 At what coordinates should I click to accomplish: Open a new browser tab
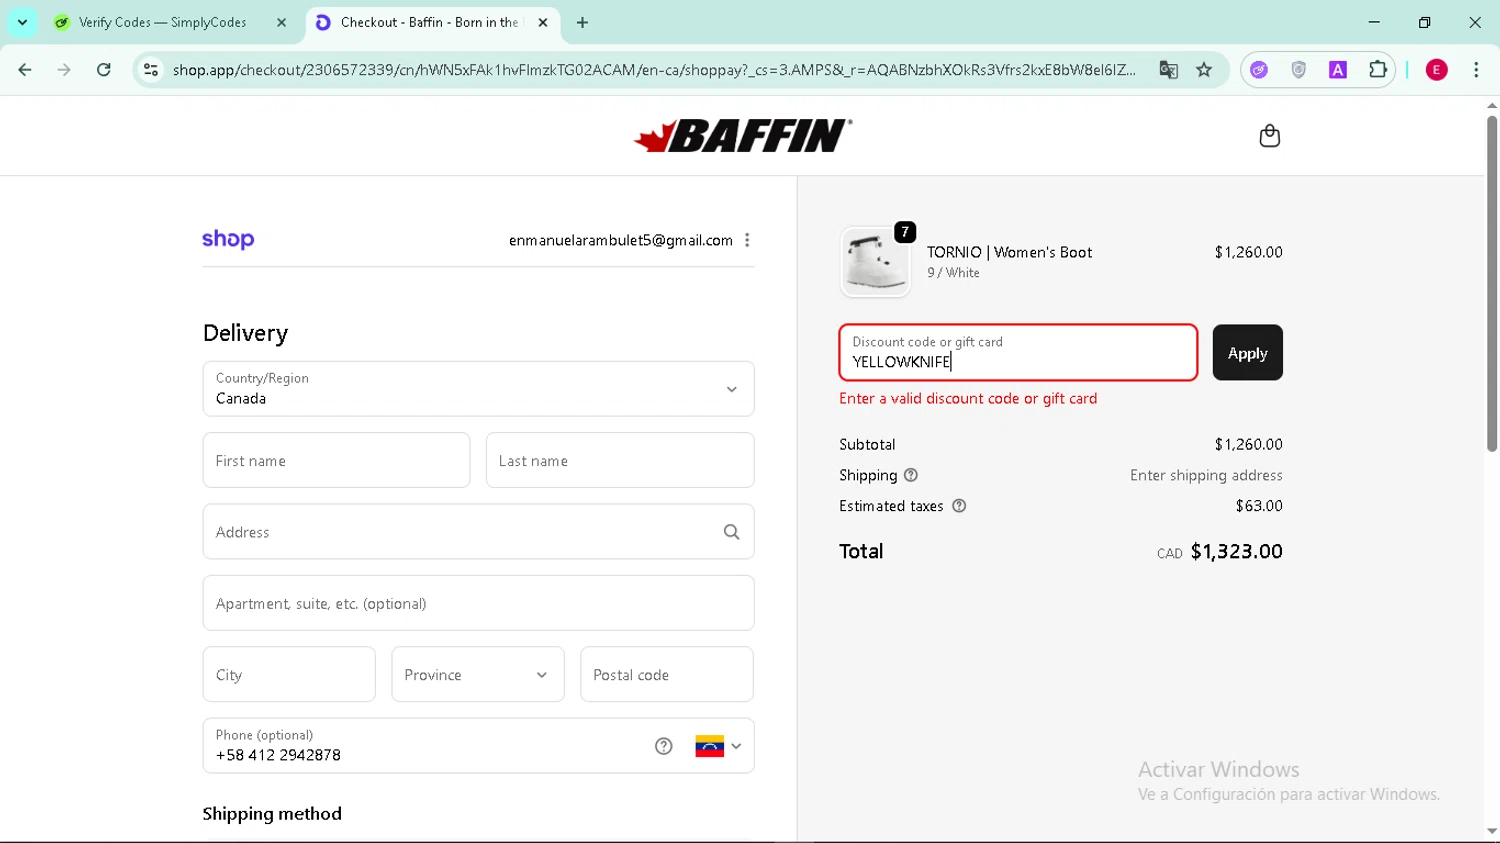click(x=582, y=22)
